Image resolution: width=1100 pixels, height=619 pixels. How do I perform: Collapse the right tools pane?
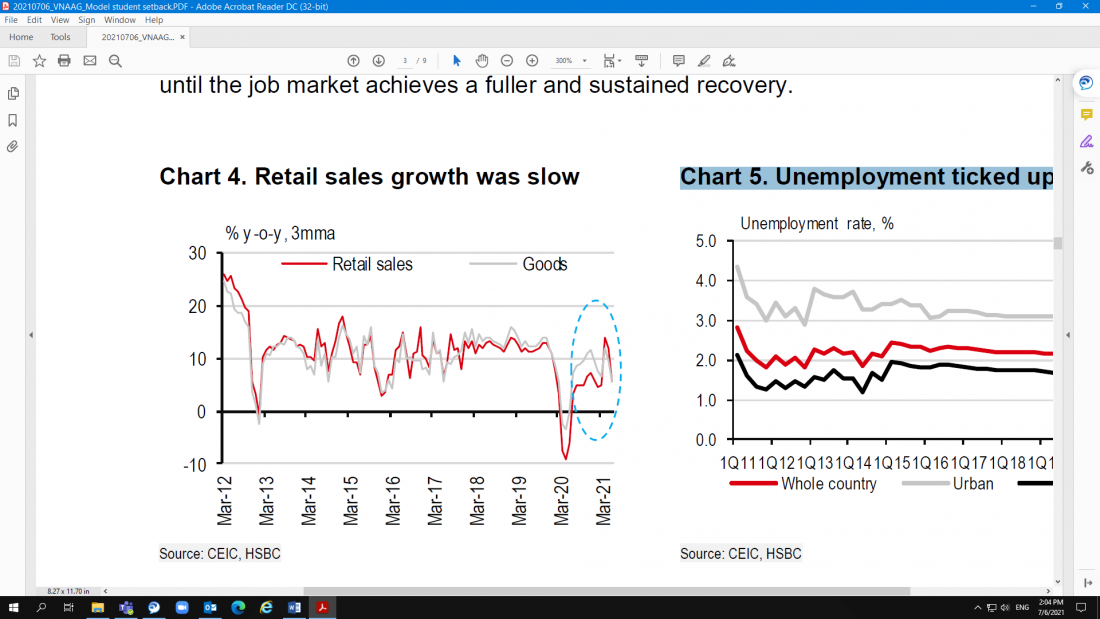pyautogui.click(x=1068, y=335)
